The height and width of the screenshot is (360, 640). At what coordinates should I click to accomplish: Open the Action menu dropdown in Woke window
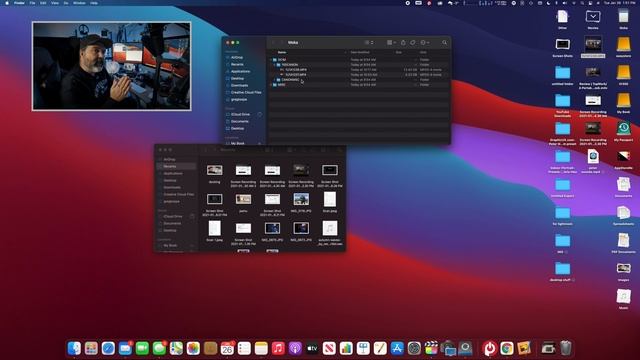[x=424, y=42]
